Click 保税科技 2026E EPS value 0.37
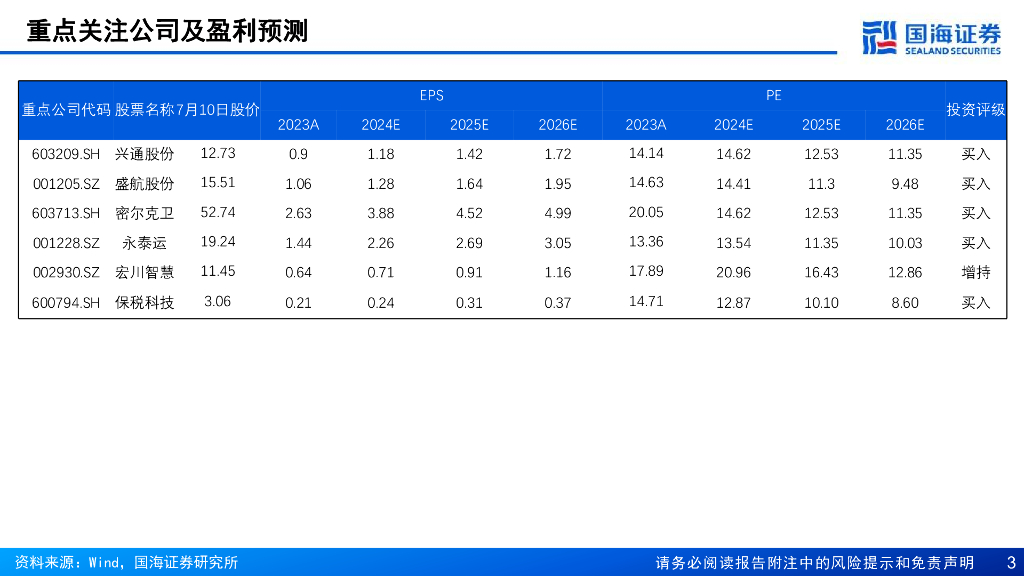The image size is (1024, 576). 558,303
